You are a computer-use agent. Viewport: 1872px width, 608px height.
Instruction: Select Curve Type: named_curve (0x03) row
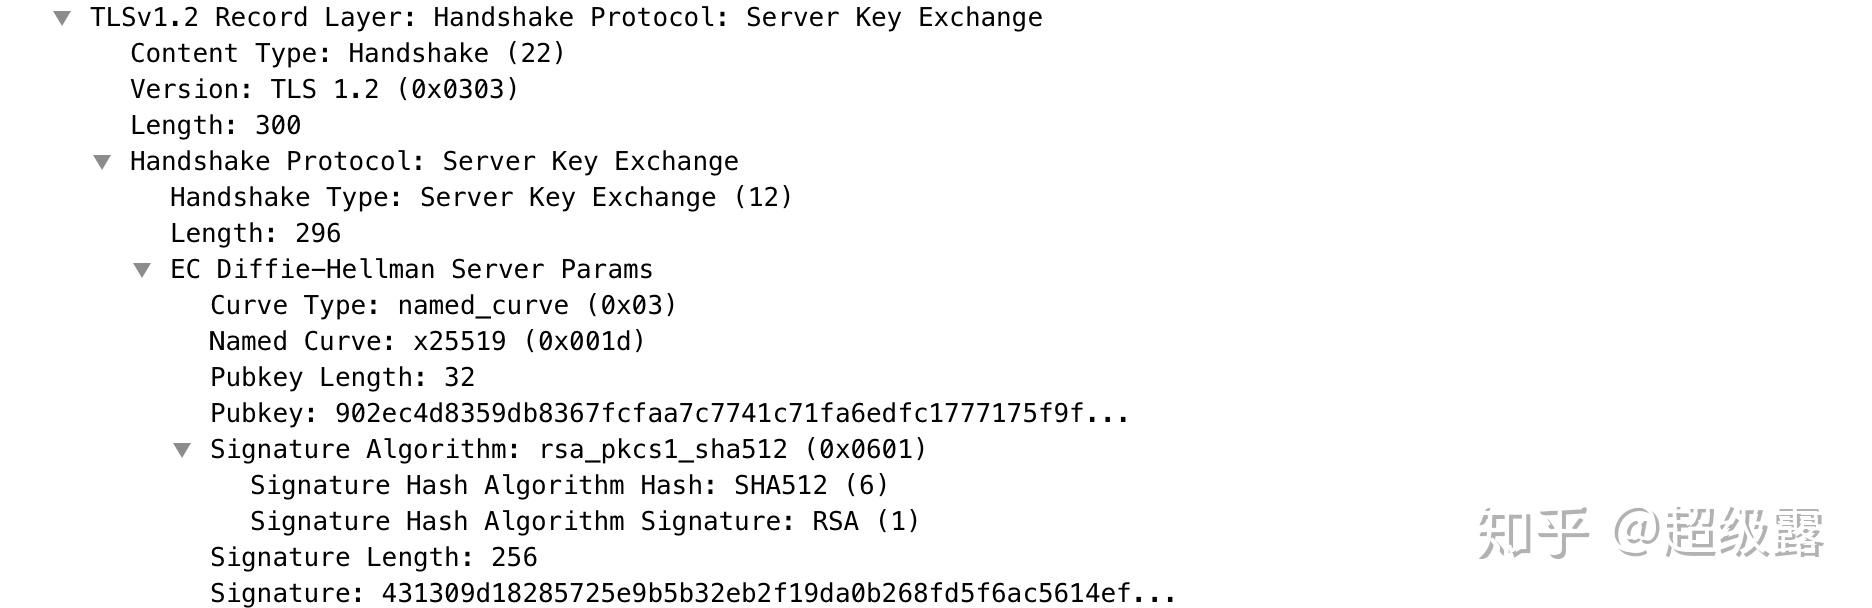[443, 306]
